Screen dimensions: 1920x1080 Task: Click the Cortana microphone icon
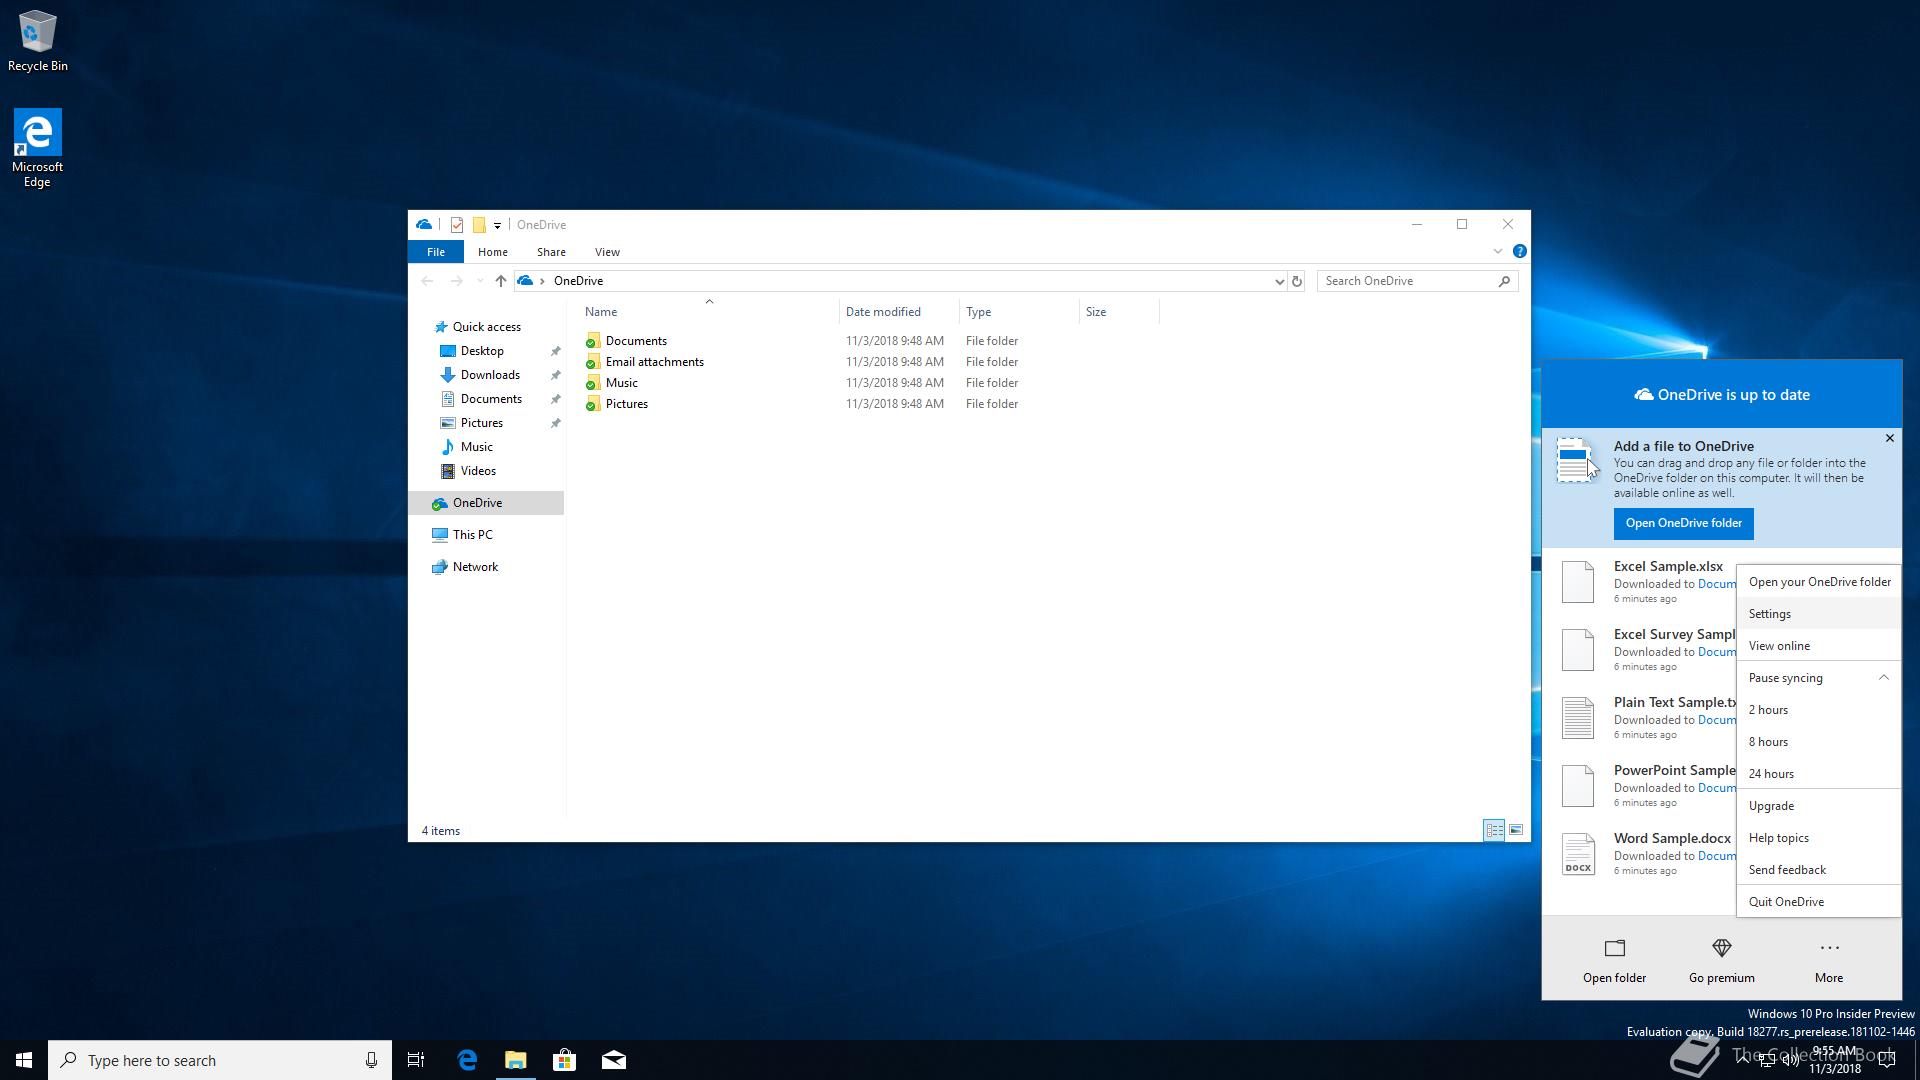(371, 1060)
